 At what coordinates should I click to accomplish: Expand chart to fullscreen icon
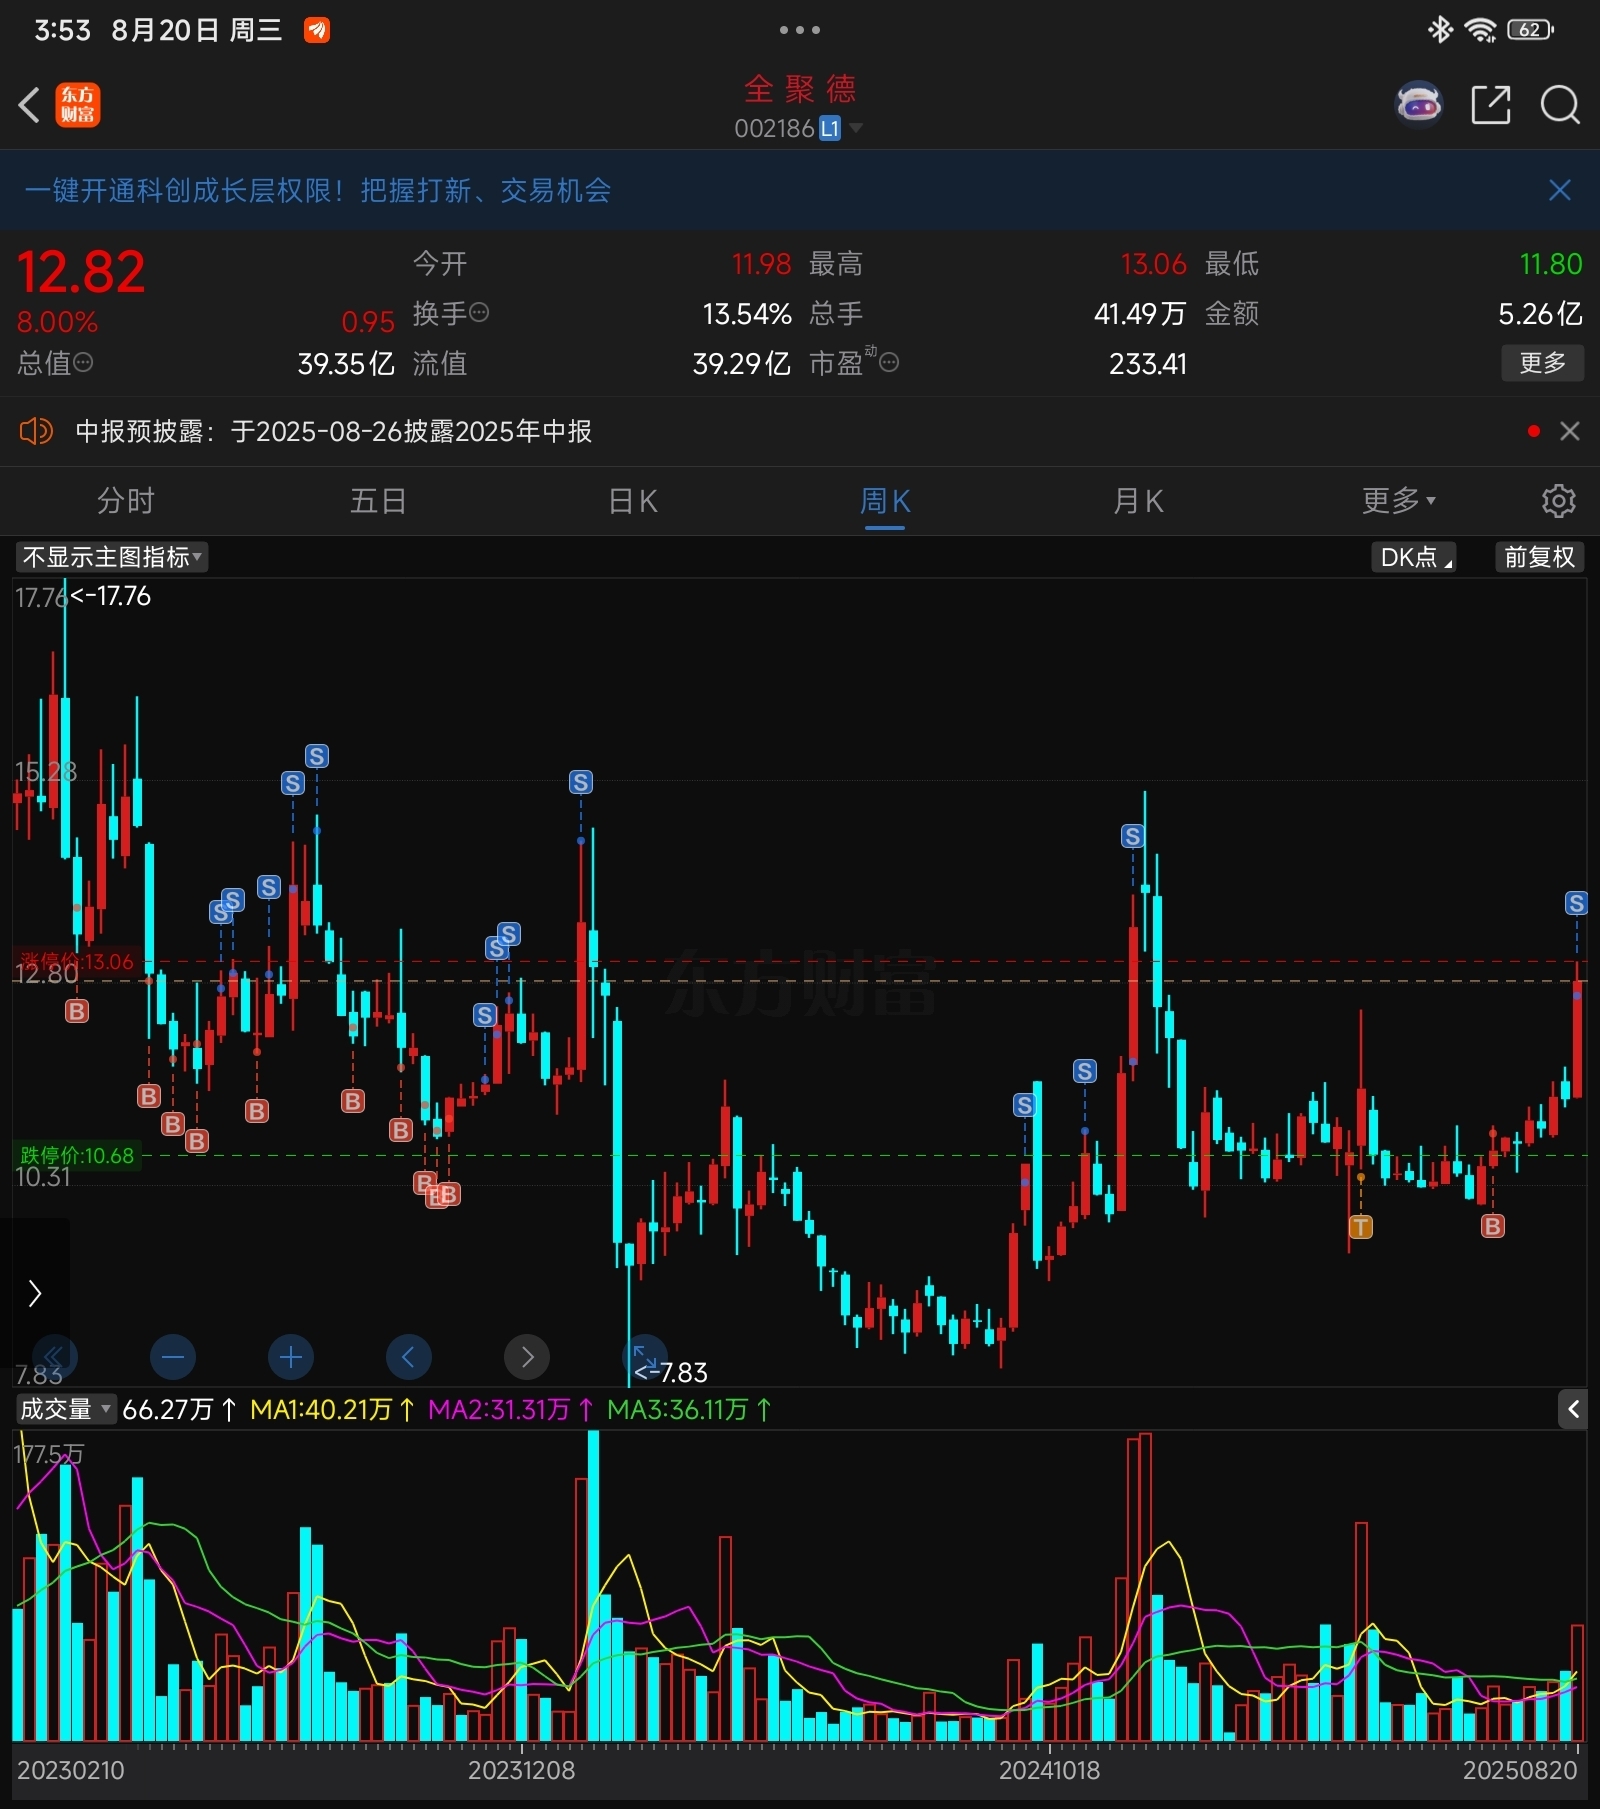(645, 1357)
